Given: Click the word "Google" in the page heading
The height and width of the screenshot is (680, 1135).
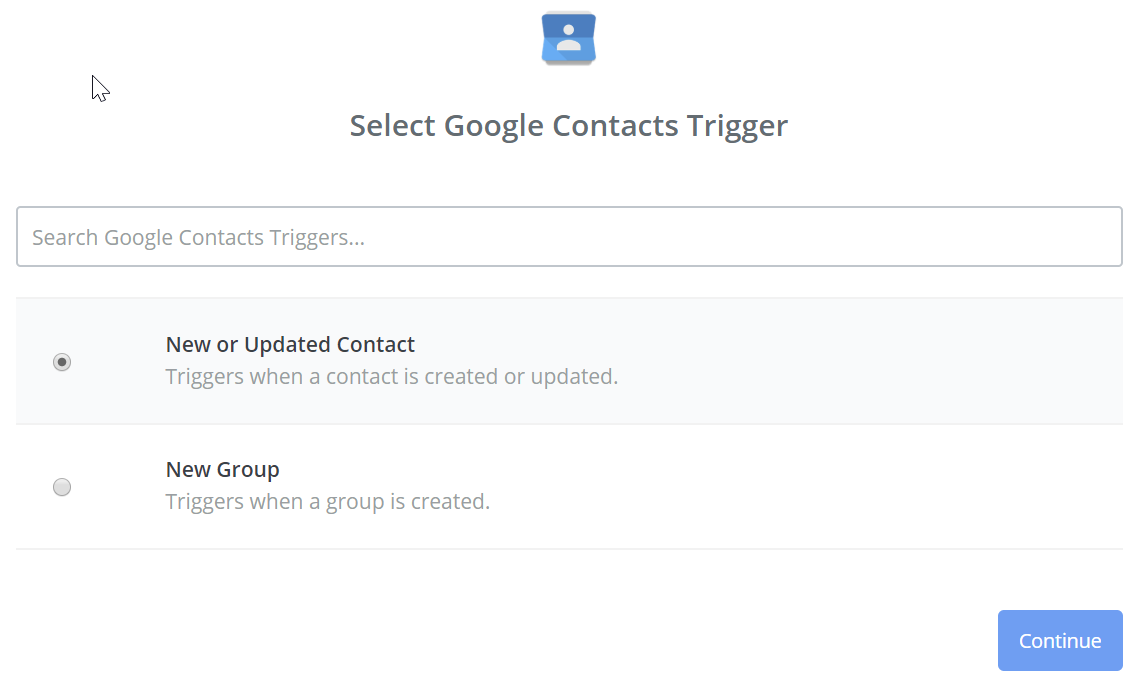Looking at the screenshot, I should pos(493,126).
